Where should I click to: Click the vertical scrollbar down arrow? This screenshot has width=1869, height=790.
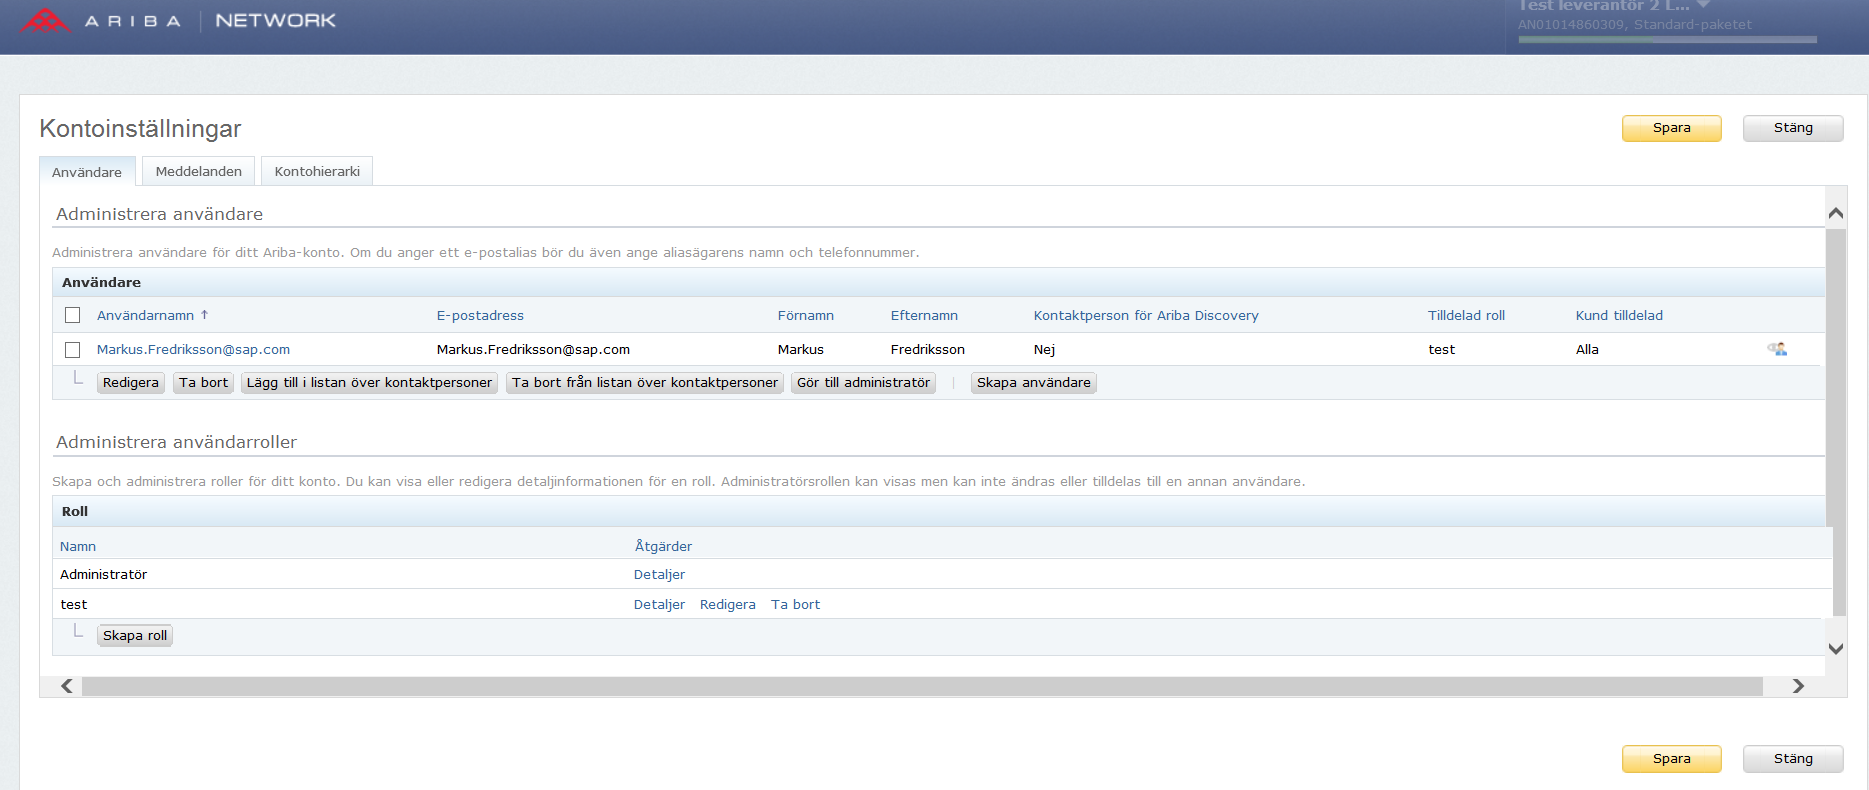click(x=1835, y=648)
